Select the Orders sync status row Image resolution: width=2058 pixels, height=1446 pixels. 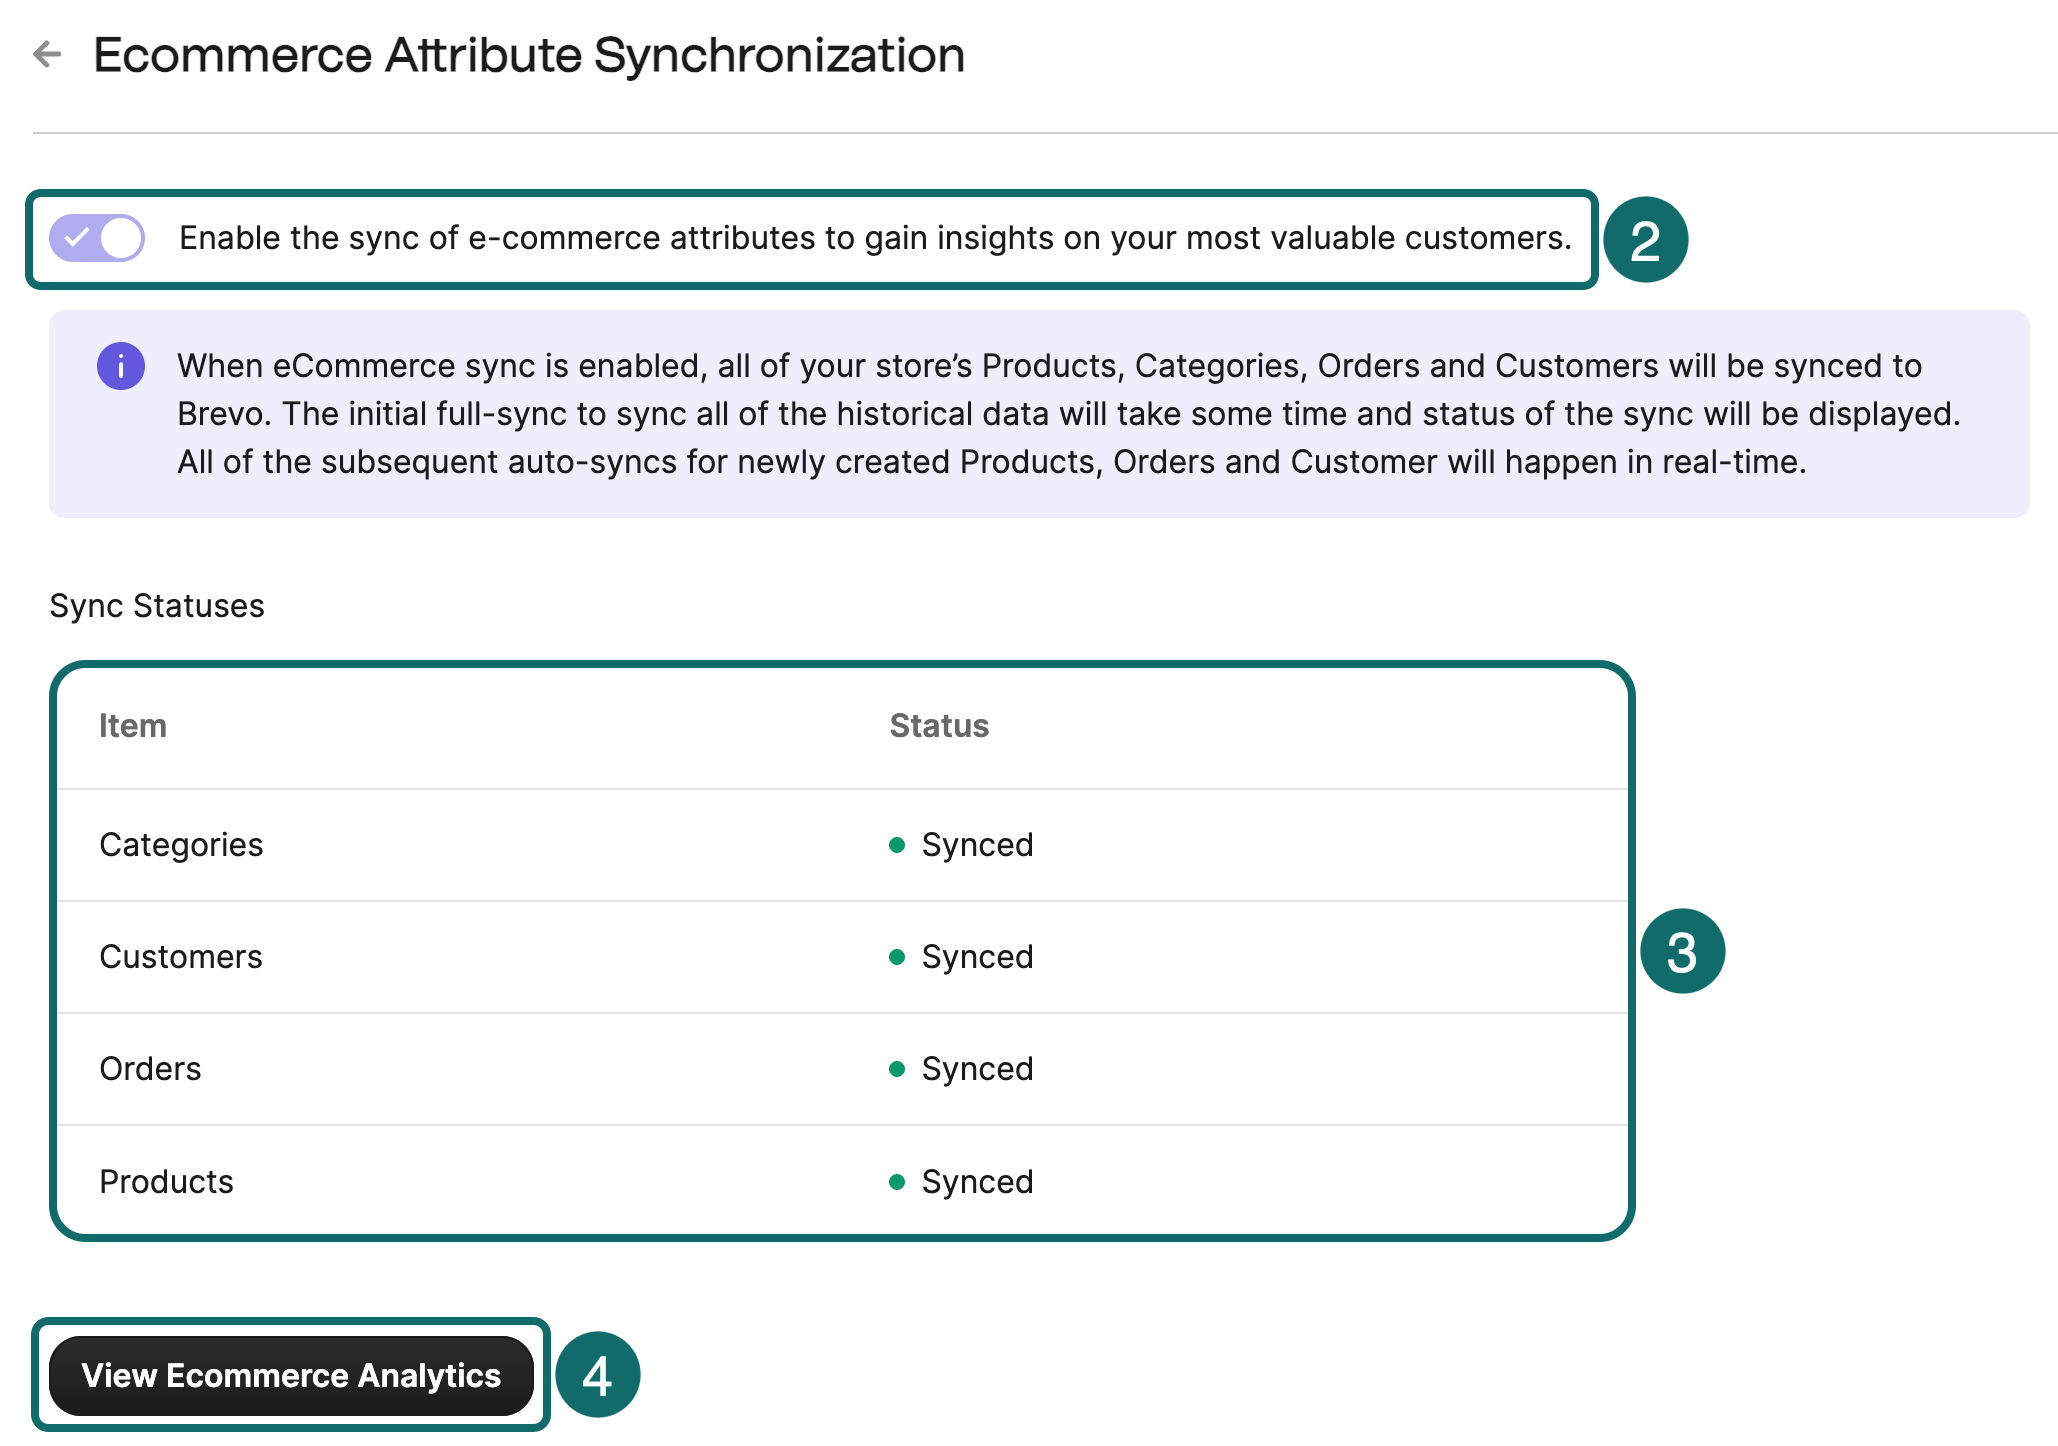150,1069
